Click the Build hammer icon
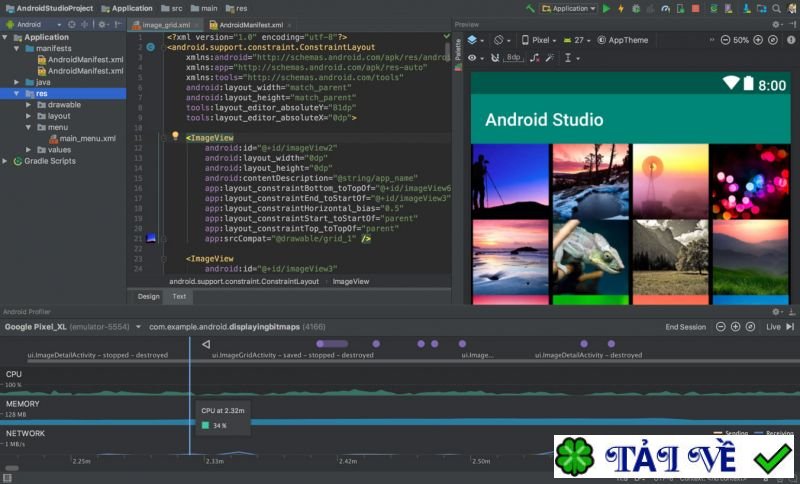This screenshot has height=484, width=800. pyautogui.click(x=530, y=8)
